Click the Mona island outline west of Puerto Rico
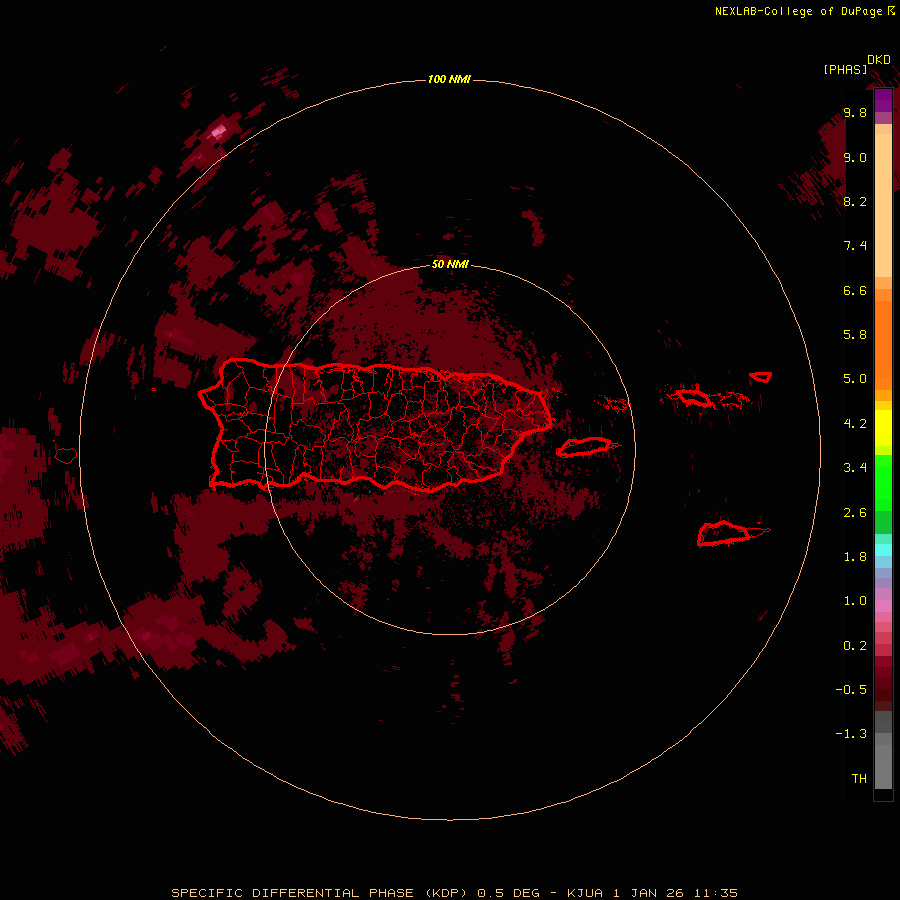Image resolution: width=900 pixels, height=900 pixels. click(65, 456)
